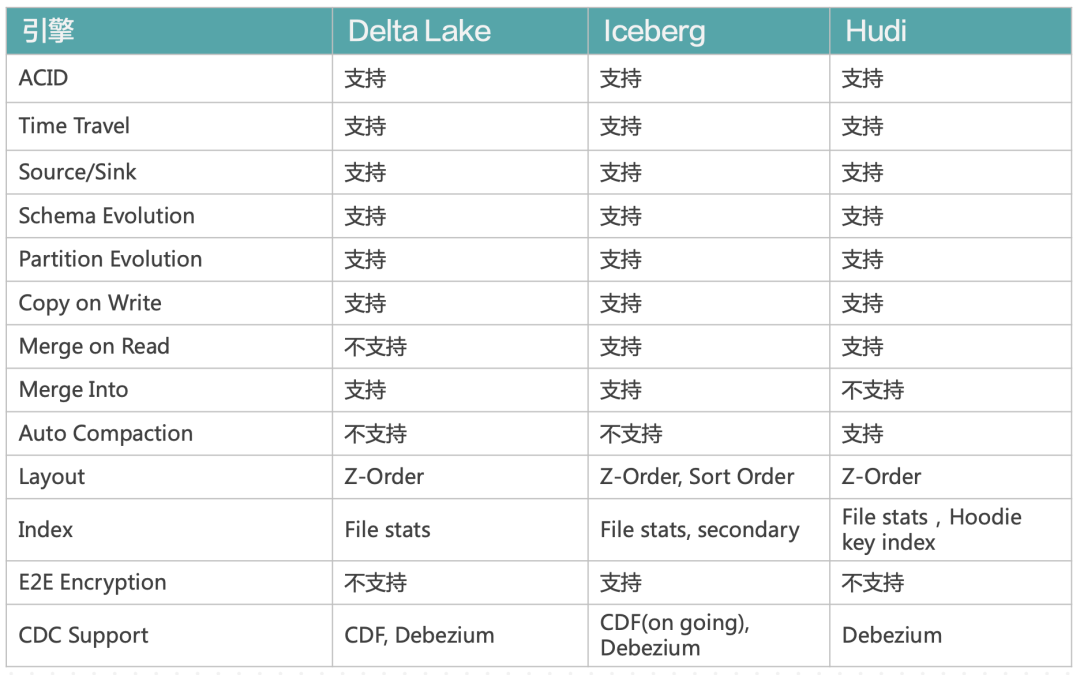Click the "CDF(on going), Debezium" cell
Image resolution: width=1080 pixels, height=675 pixels.
click(x=675, y=635)
